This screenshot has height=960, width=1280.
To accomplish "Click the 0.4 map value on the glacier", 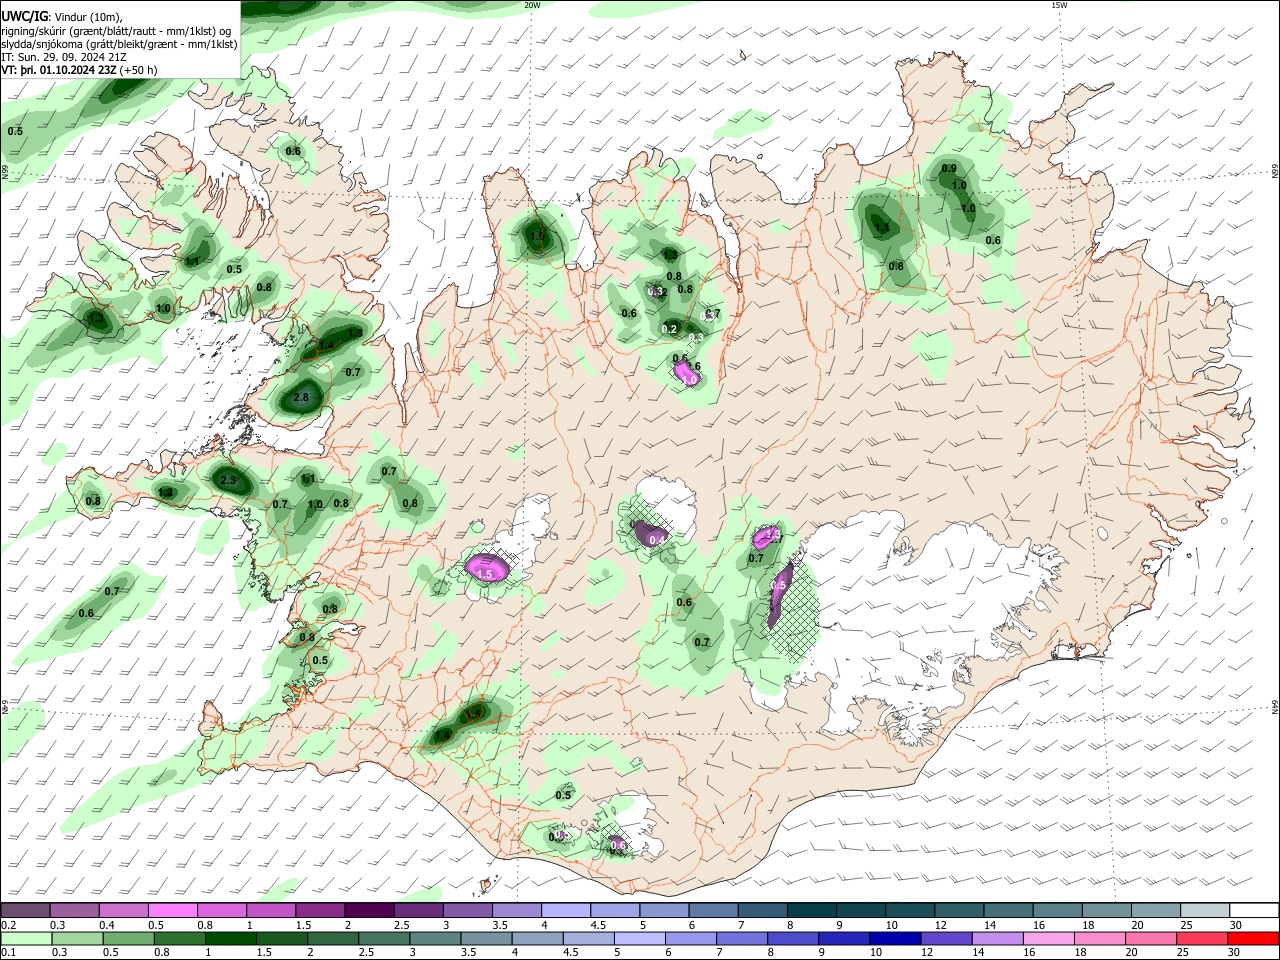I will 657,540.
